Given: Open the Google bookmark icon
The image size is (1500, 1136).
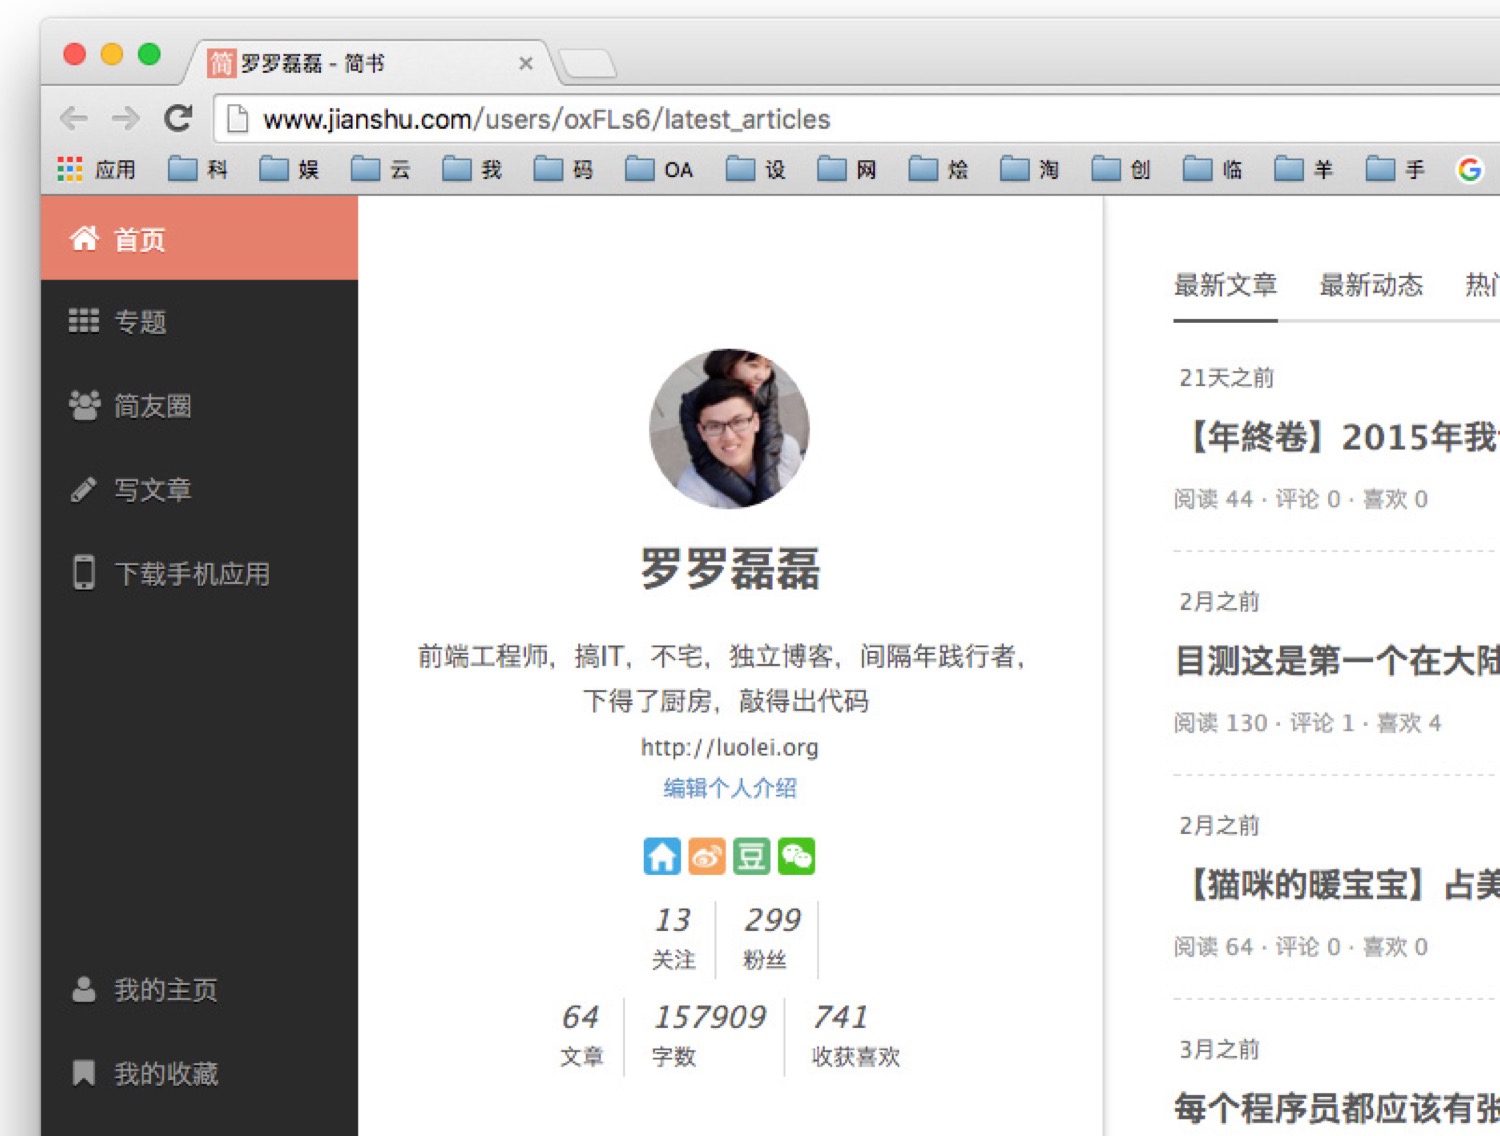Looking at the screenshot, I should (x=1469, y=170).
